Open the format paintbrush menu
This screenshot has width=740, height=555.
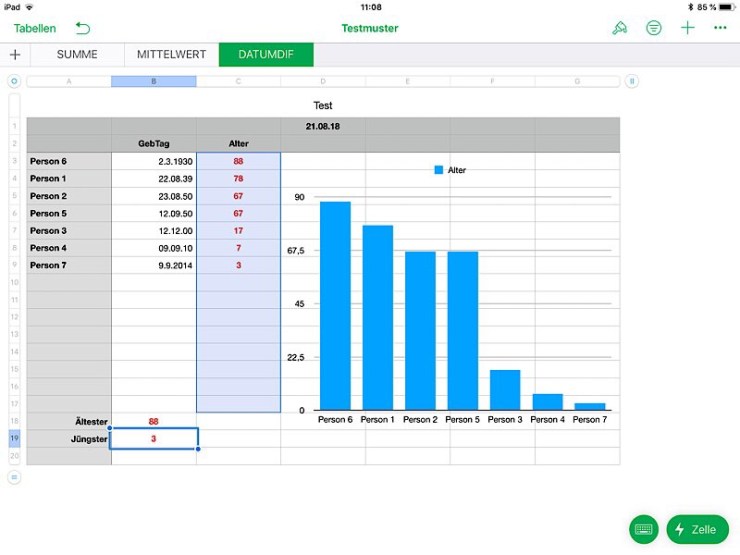point(619,28)
